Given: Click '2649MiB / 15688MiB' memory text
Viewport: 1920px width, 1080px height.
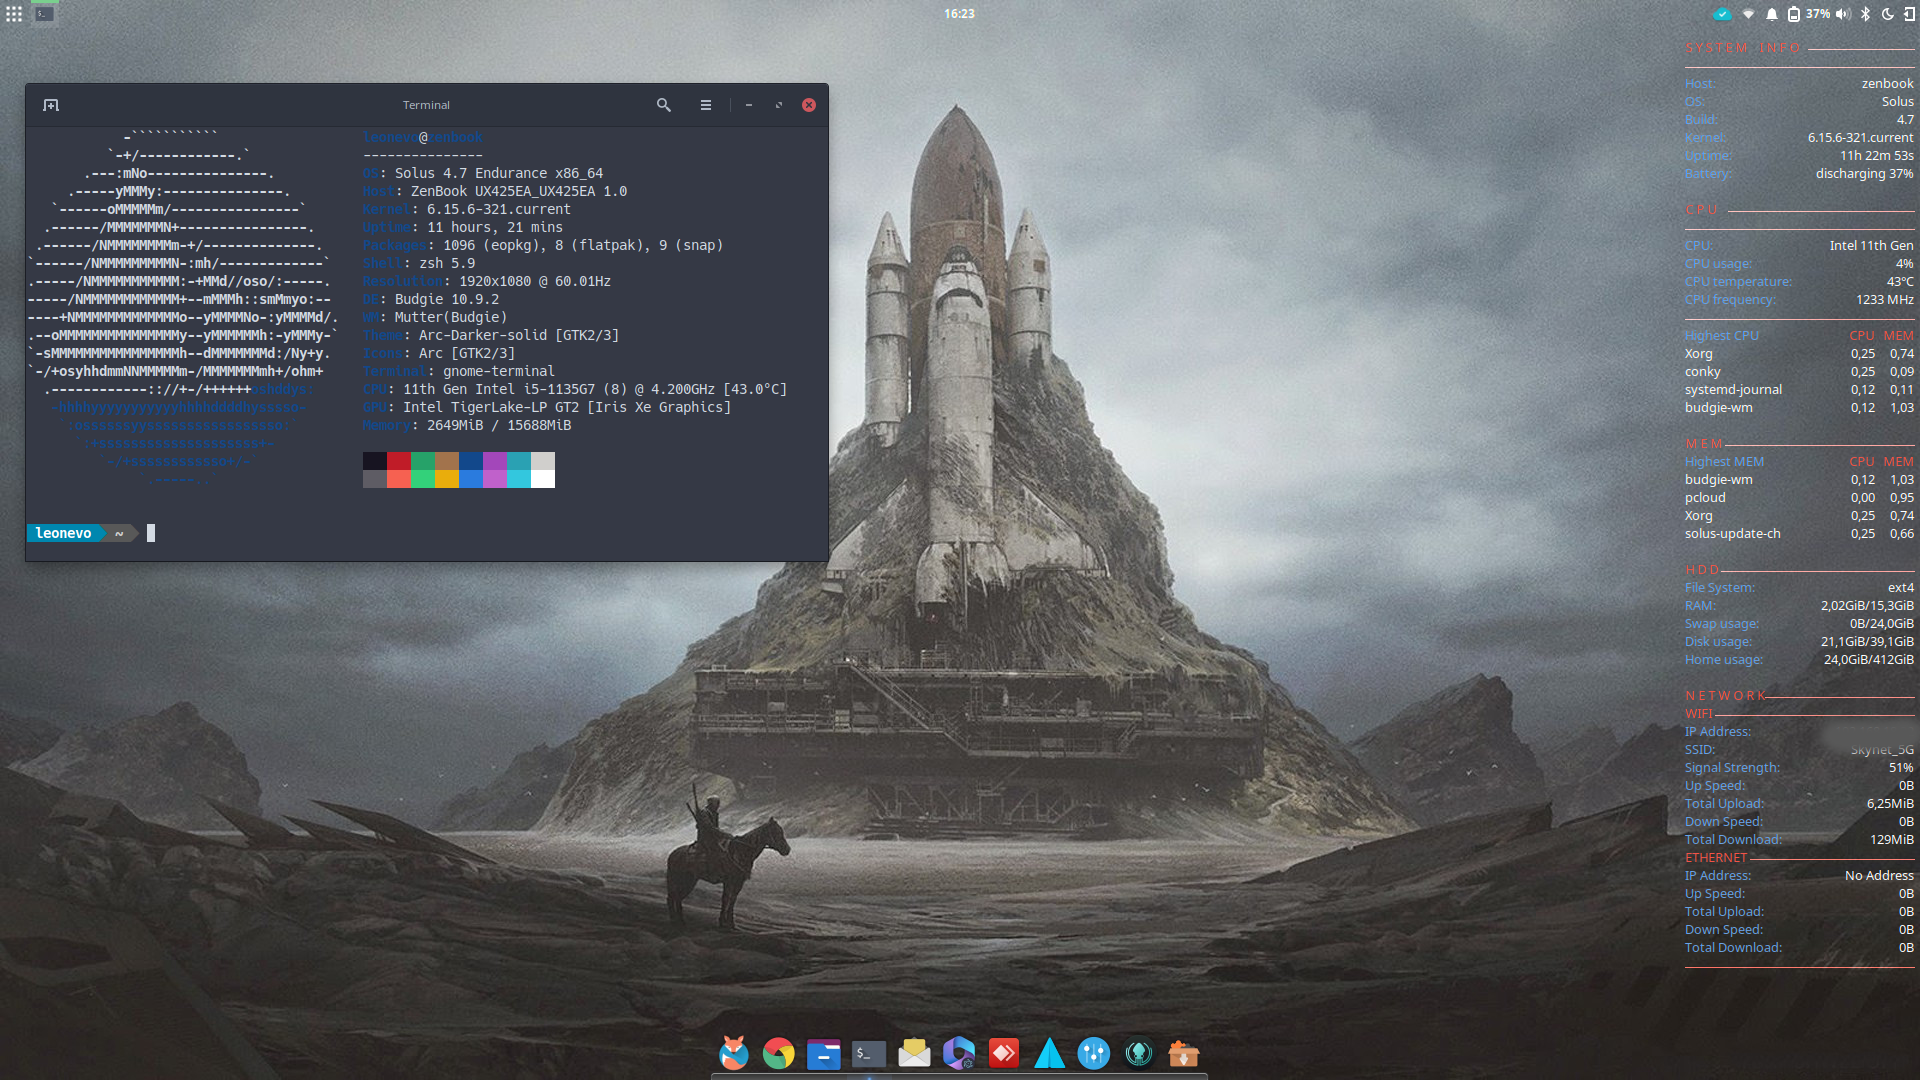Looking at the screenshot, I should (x=499, y=425).
